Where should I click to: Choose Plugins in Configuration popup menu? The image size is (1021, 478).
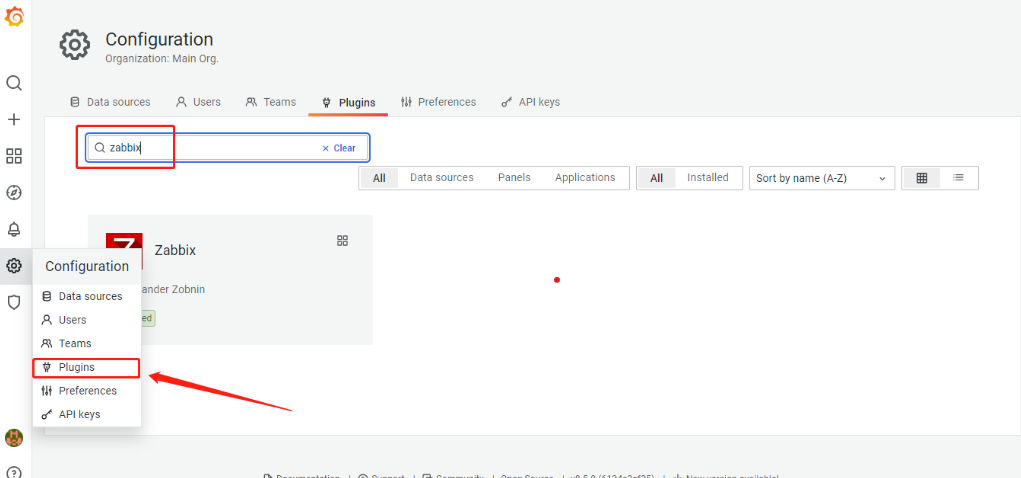pyautogui.click(x=87, y=367)
